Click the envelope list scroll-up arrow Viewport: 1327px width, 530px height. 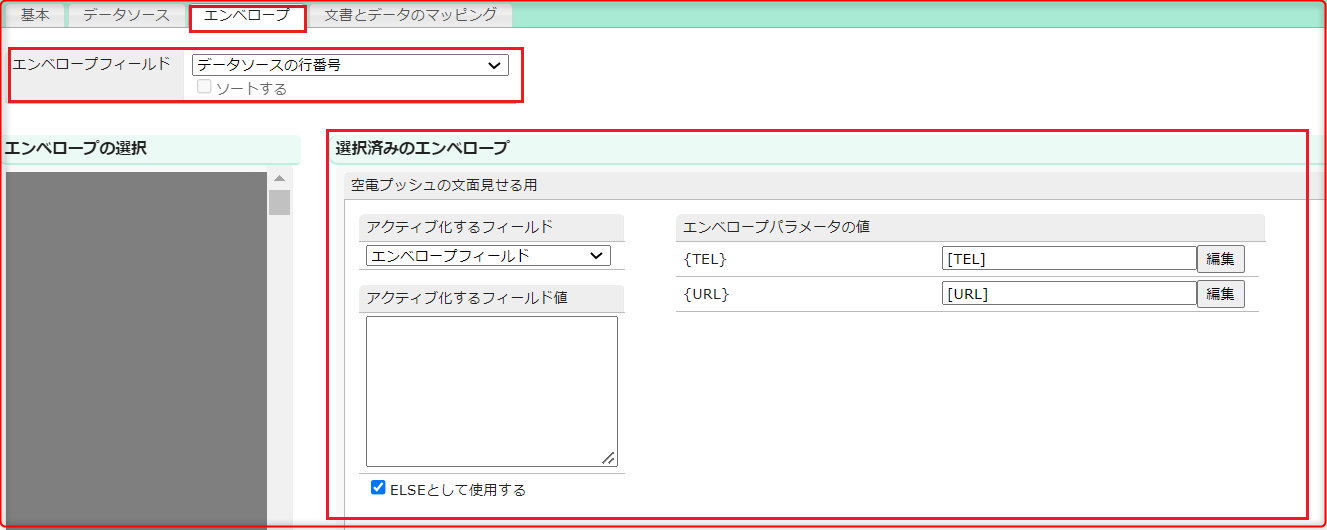click(279, 179)
